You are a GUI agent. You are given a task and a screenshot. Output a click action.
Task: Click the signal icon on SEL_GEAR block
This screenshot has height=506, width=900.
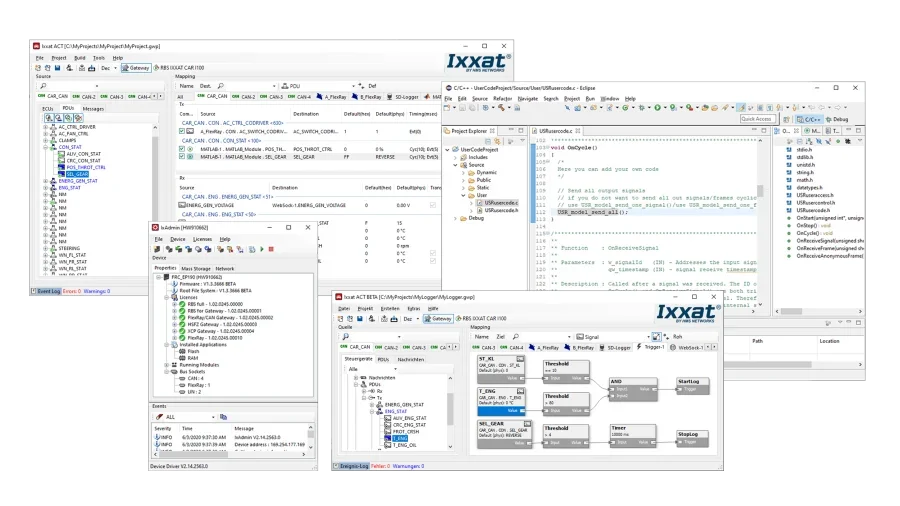(527, 424)
